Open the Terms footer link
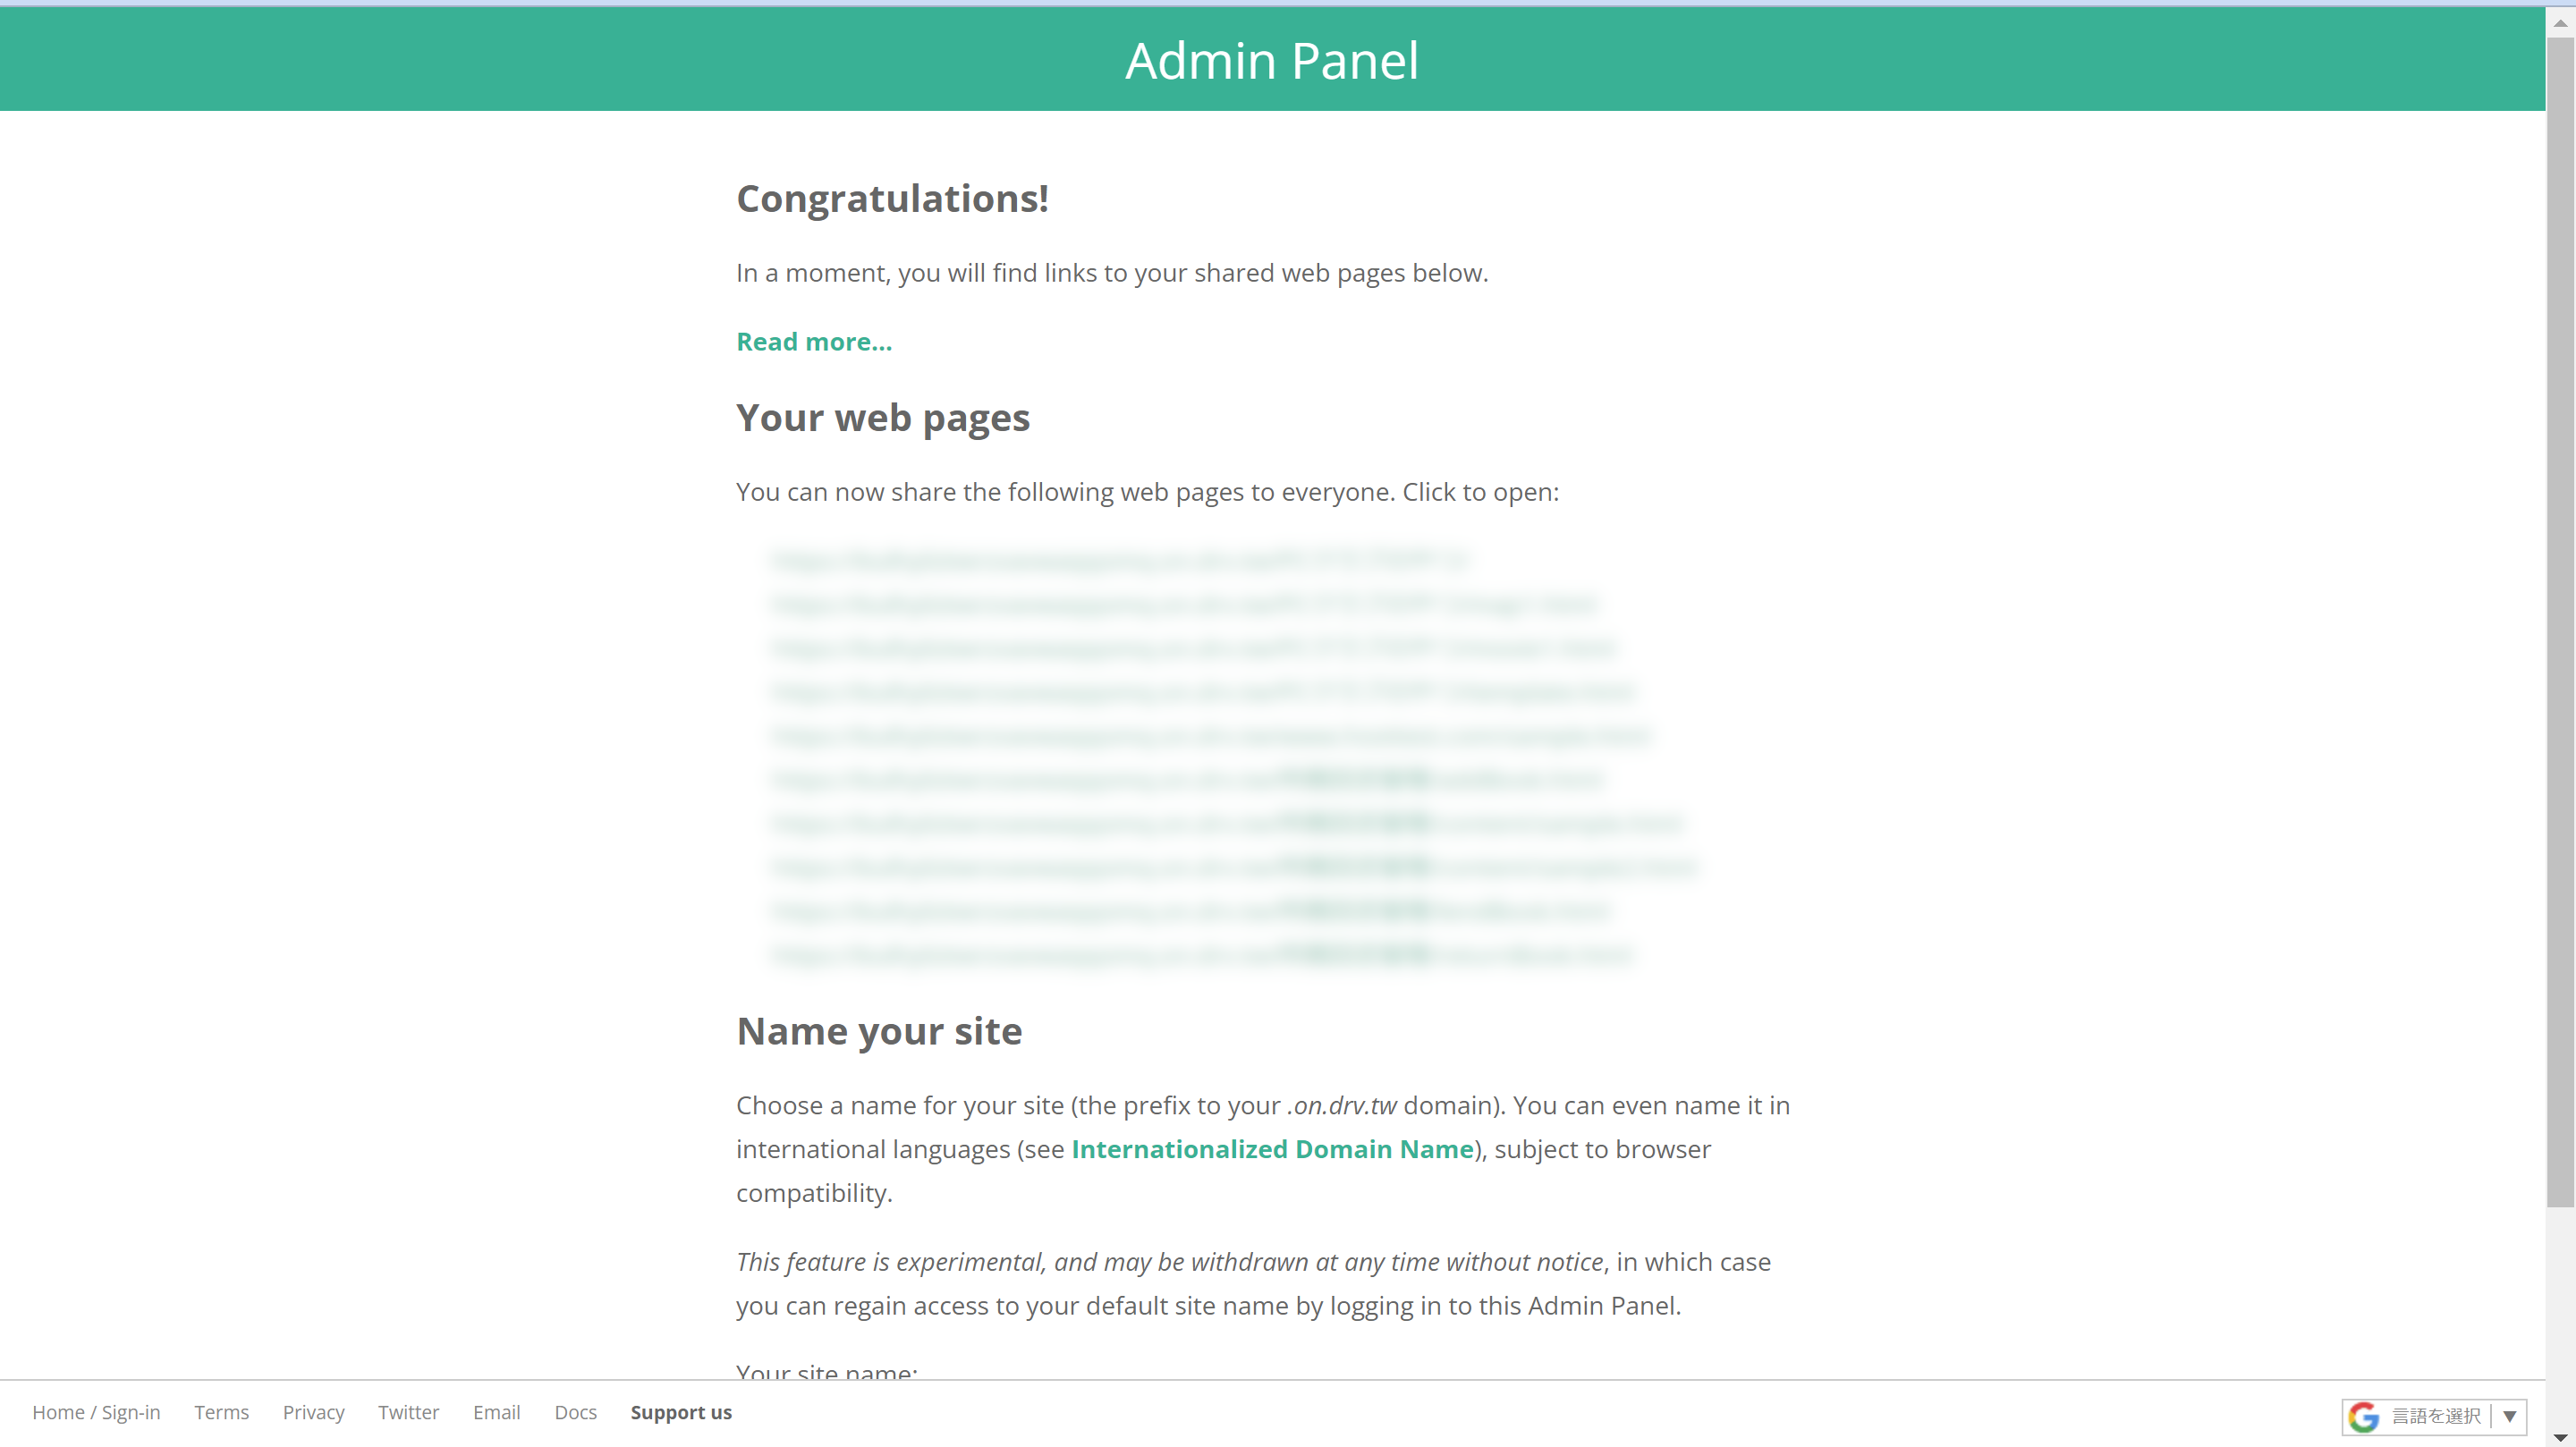This screenshot has height=1447, width=2576. click(x=221, y=1412)
